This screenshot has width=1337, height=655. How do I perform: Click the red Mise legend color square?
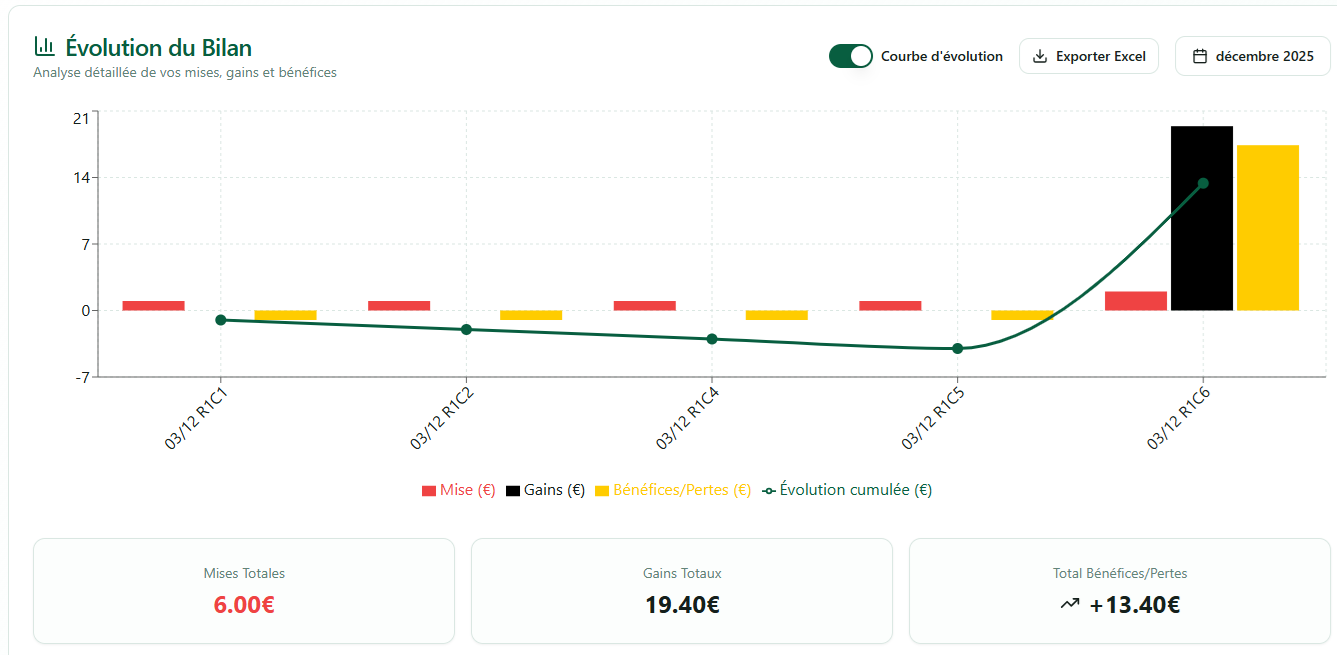click(x=429, y=491)
